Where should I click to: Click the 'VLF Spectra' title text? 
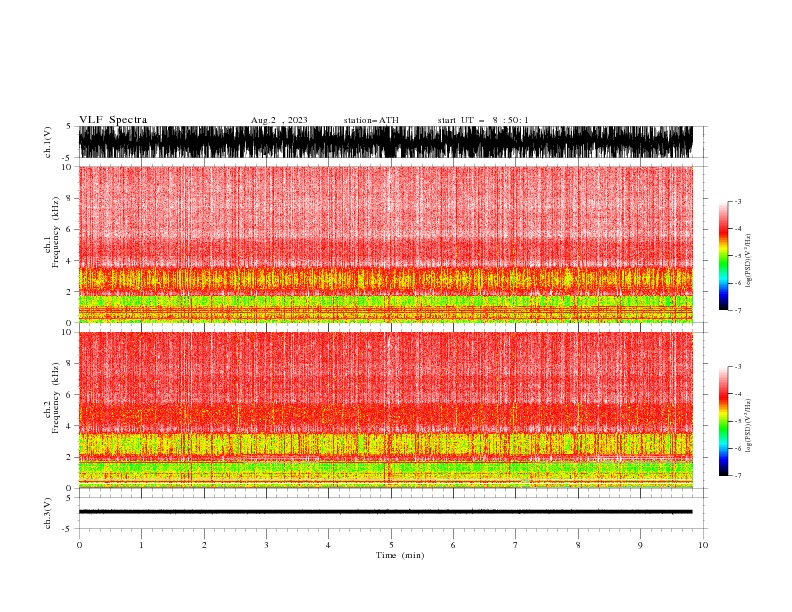tap(113, 120)
